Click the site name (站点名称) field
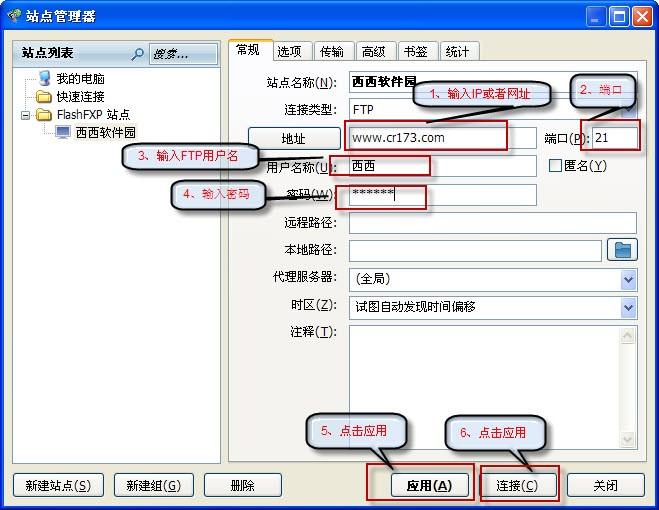Viewport: 659px width, 510px height. tap(493, 82)
